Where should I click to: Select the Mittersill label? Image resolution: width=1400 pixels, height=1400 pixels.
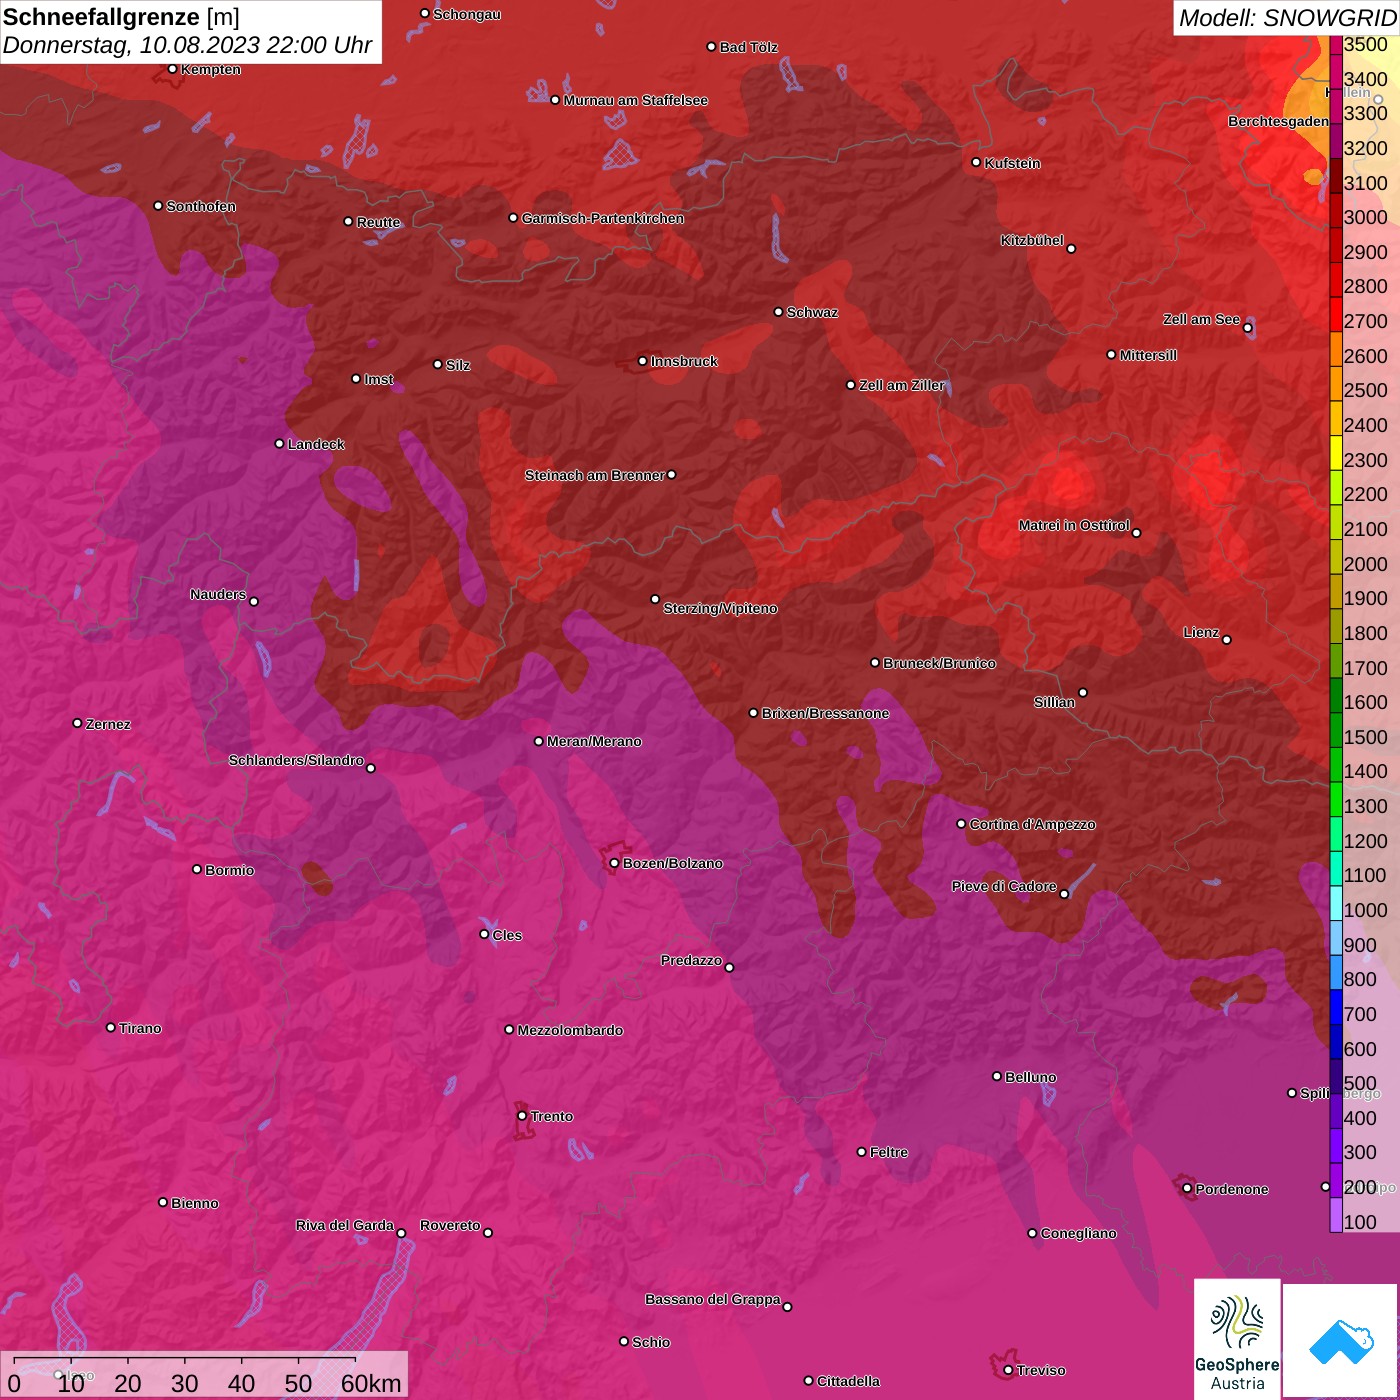tap(1148, 355)
